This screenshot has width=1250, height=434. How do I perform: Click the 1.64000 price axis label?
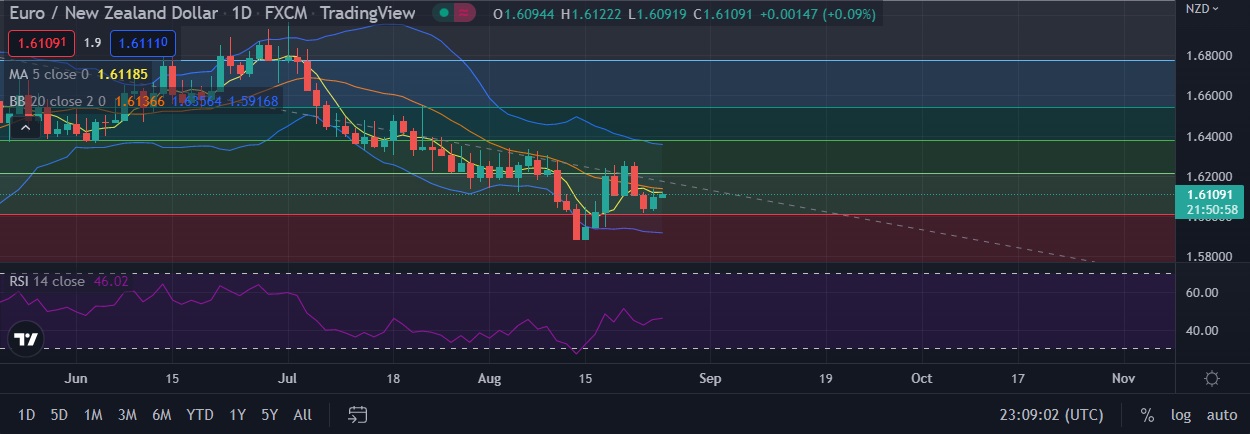click(1208, 136)
